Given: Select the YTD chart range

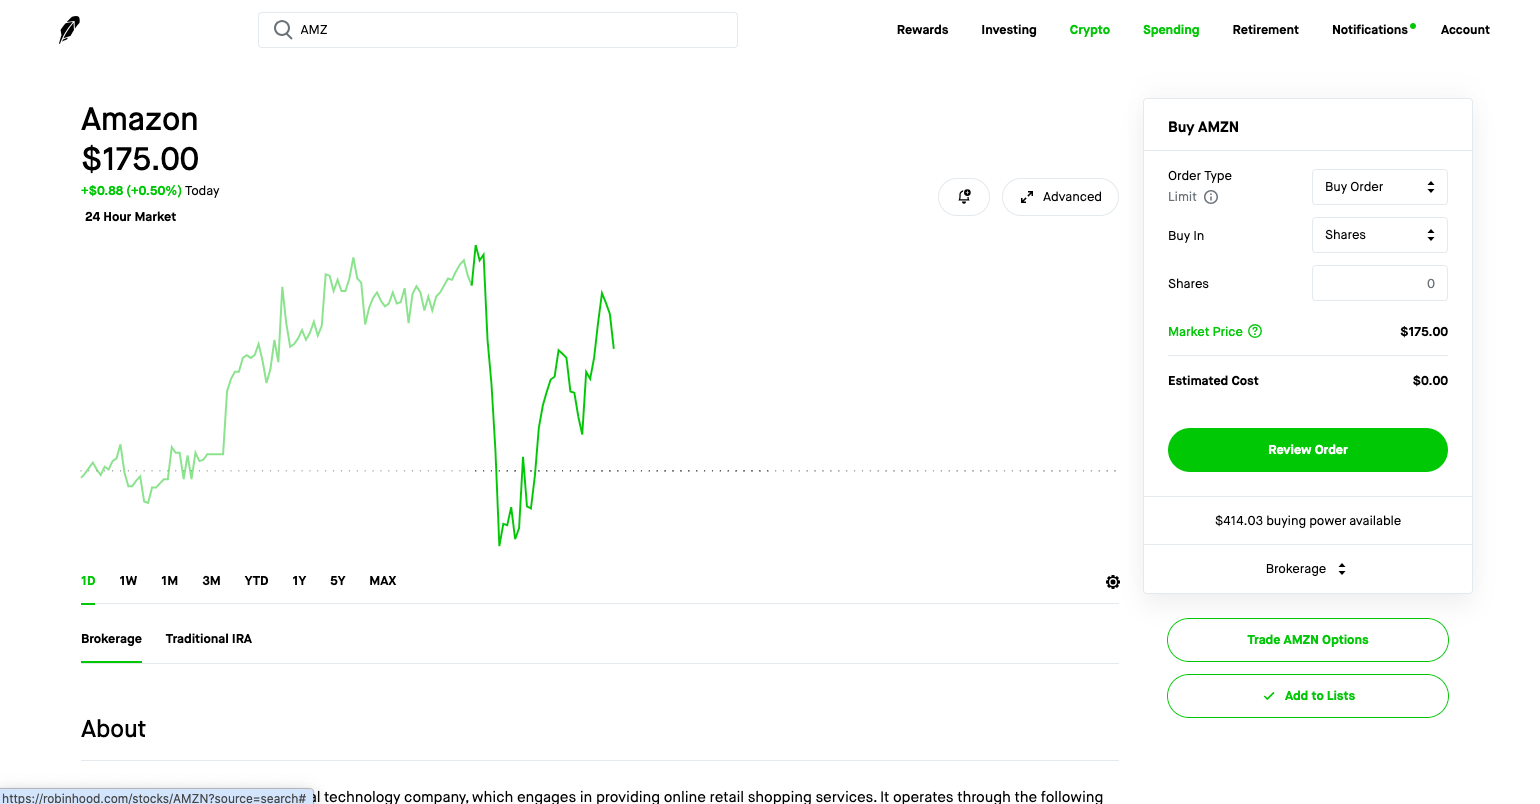Looking at the screenshot, I should pyautogui.click(x=256, y=581).
